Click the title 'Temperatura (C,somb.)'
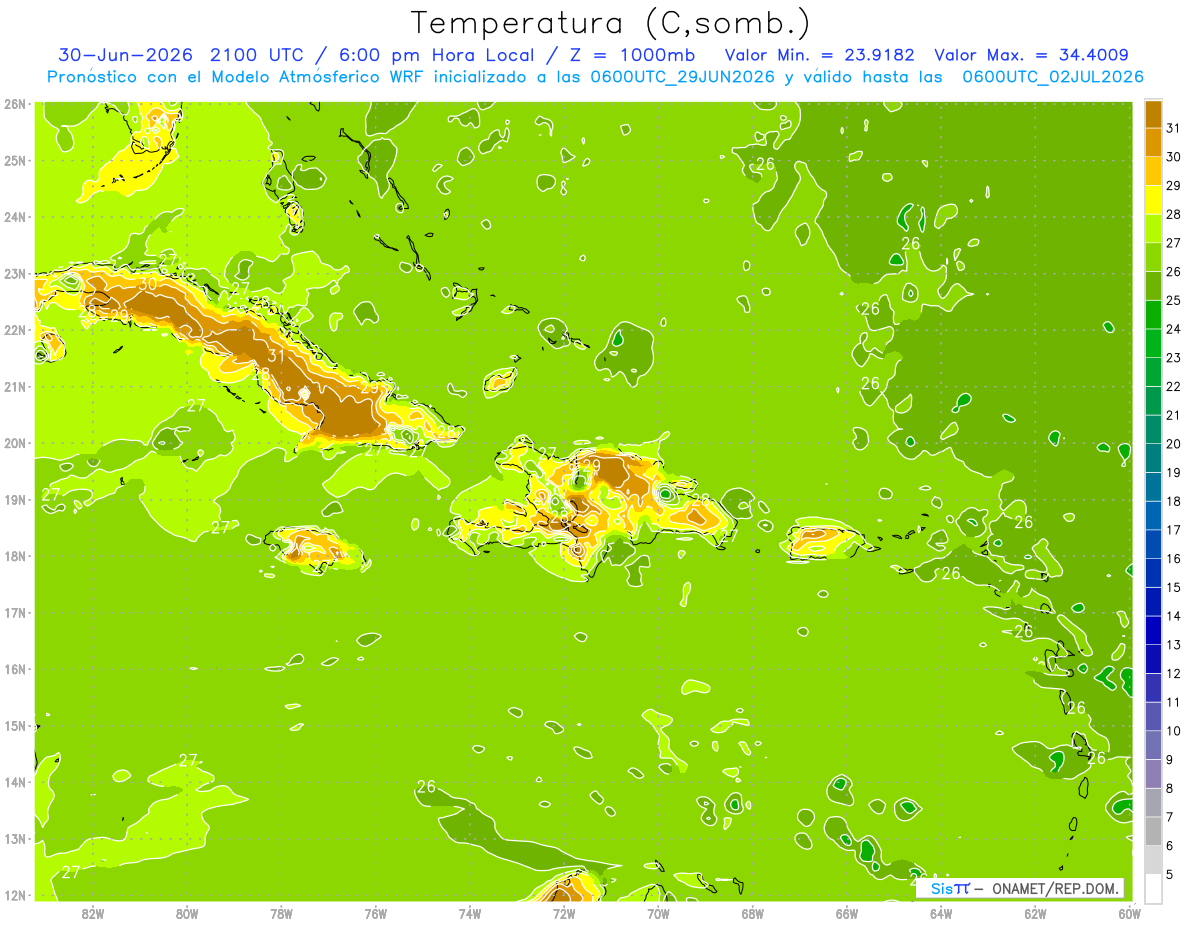1200x927 pixels. tap(611, 23)
